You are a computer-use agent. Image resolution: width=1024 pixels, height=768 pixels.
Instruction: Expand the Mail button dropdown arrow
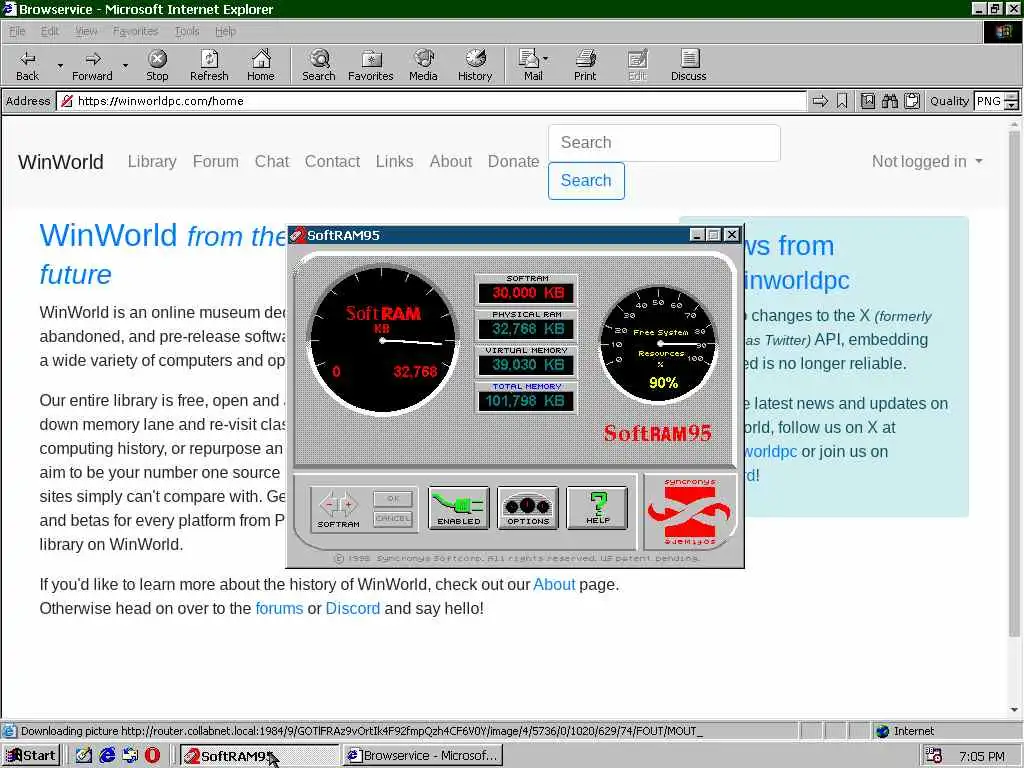545,59
